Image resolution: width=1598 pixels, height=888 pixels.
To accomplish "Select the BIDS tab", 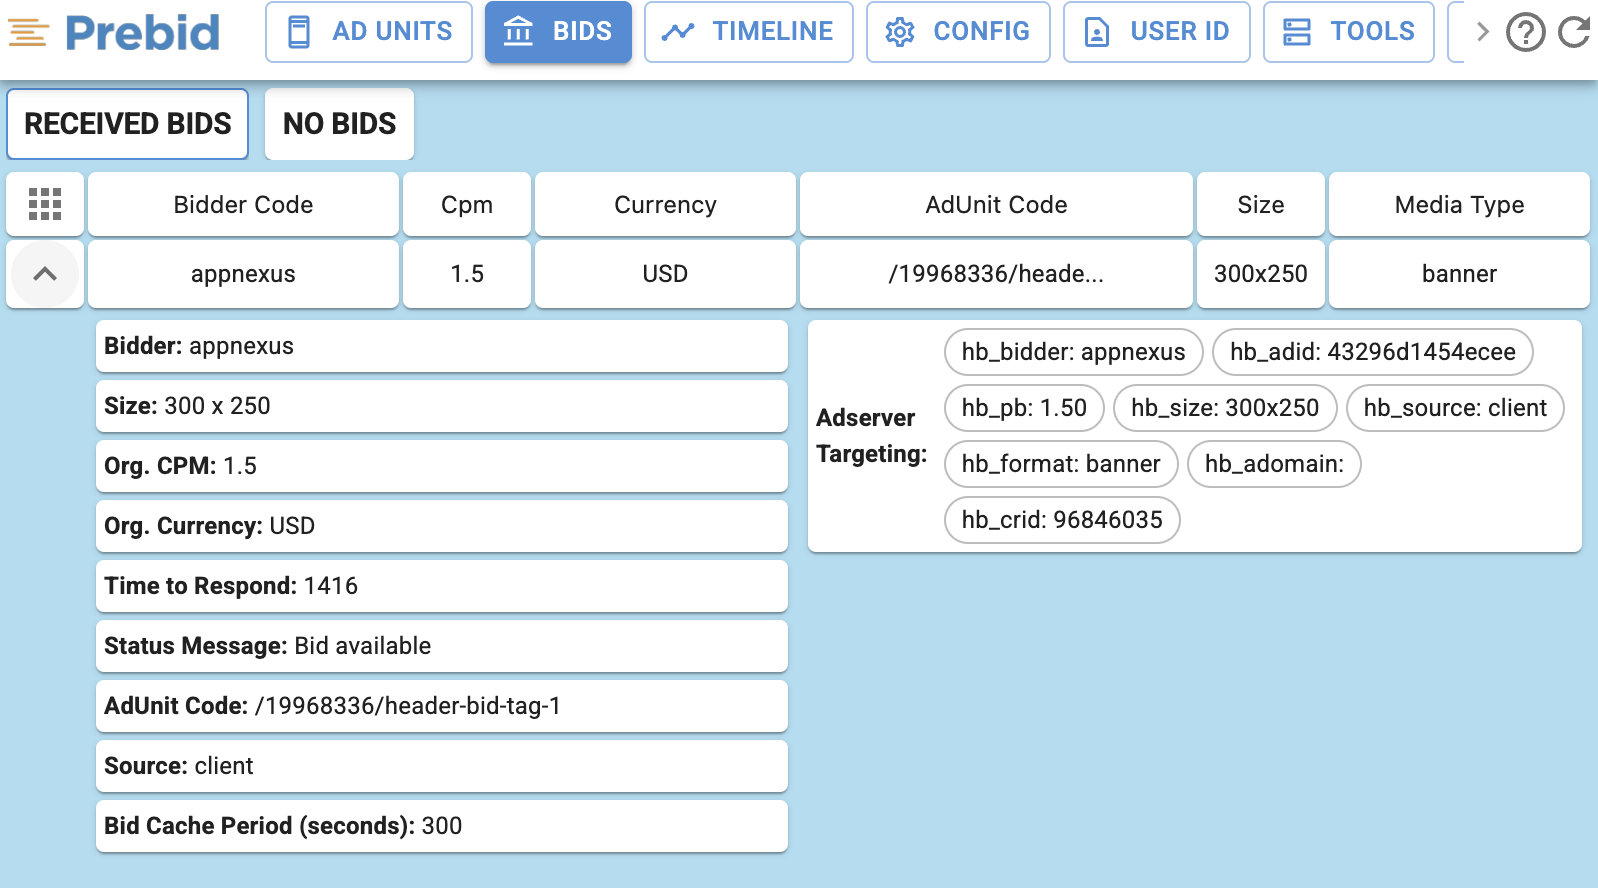I will 558,32.
